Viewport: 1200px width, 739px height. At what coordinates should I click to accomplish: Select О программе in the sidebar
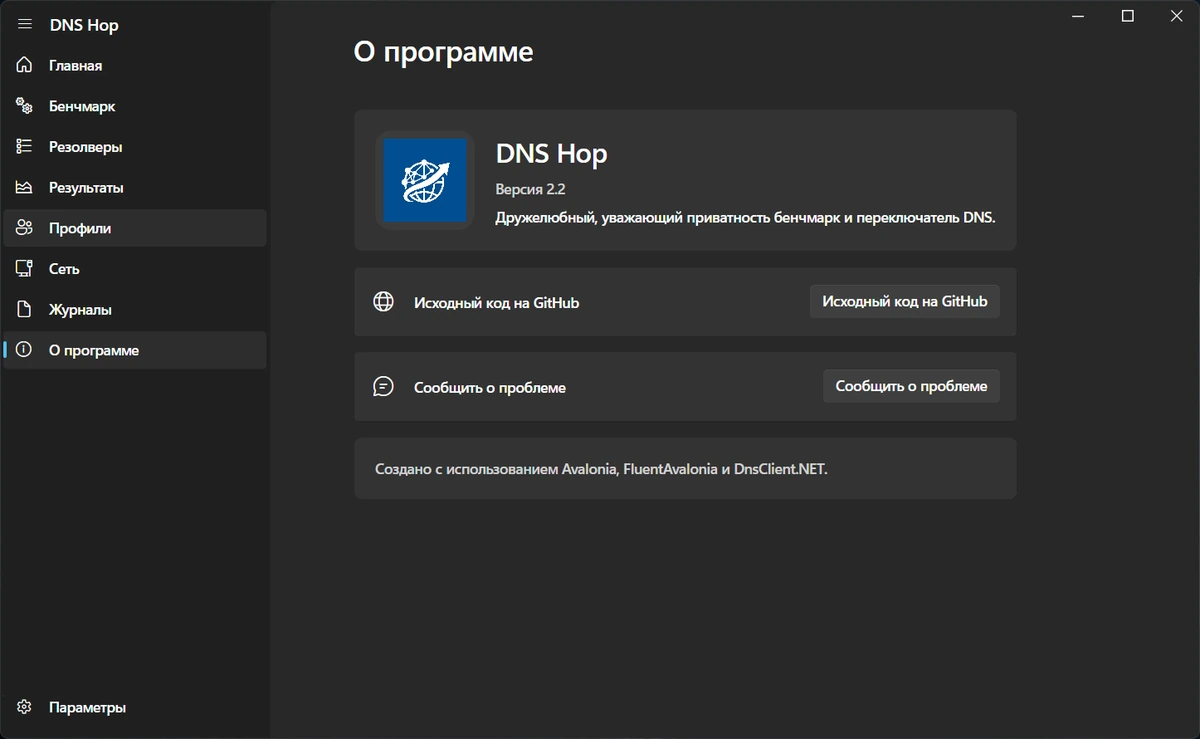[135, 350]
